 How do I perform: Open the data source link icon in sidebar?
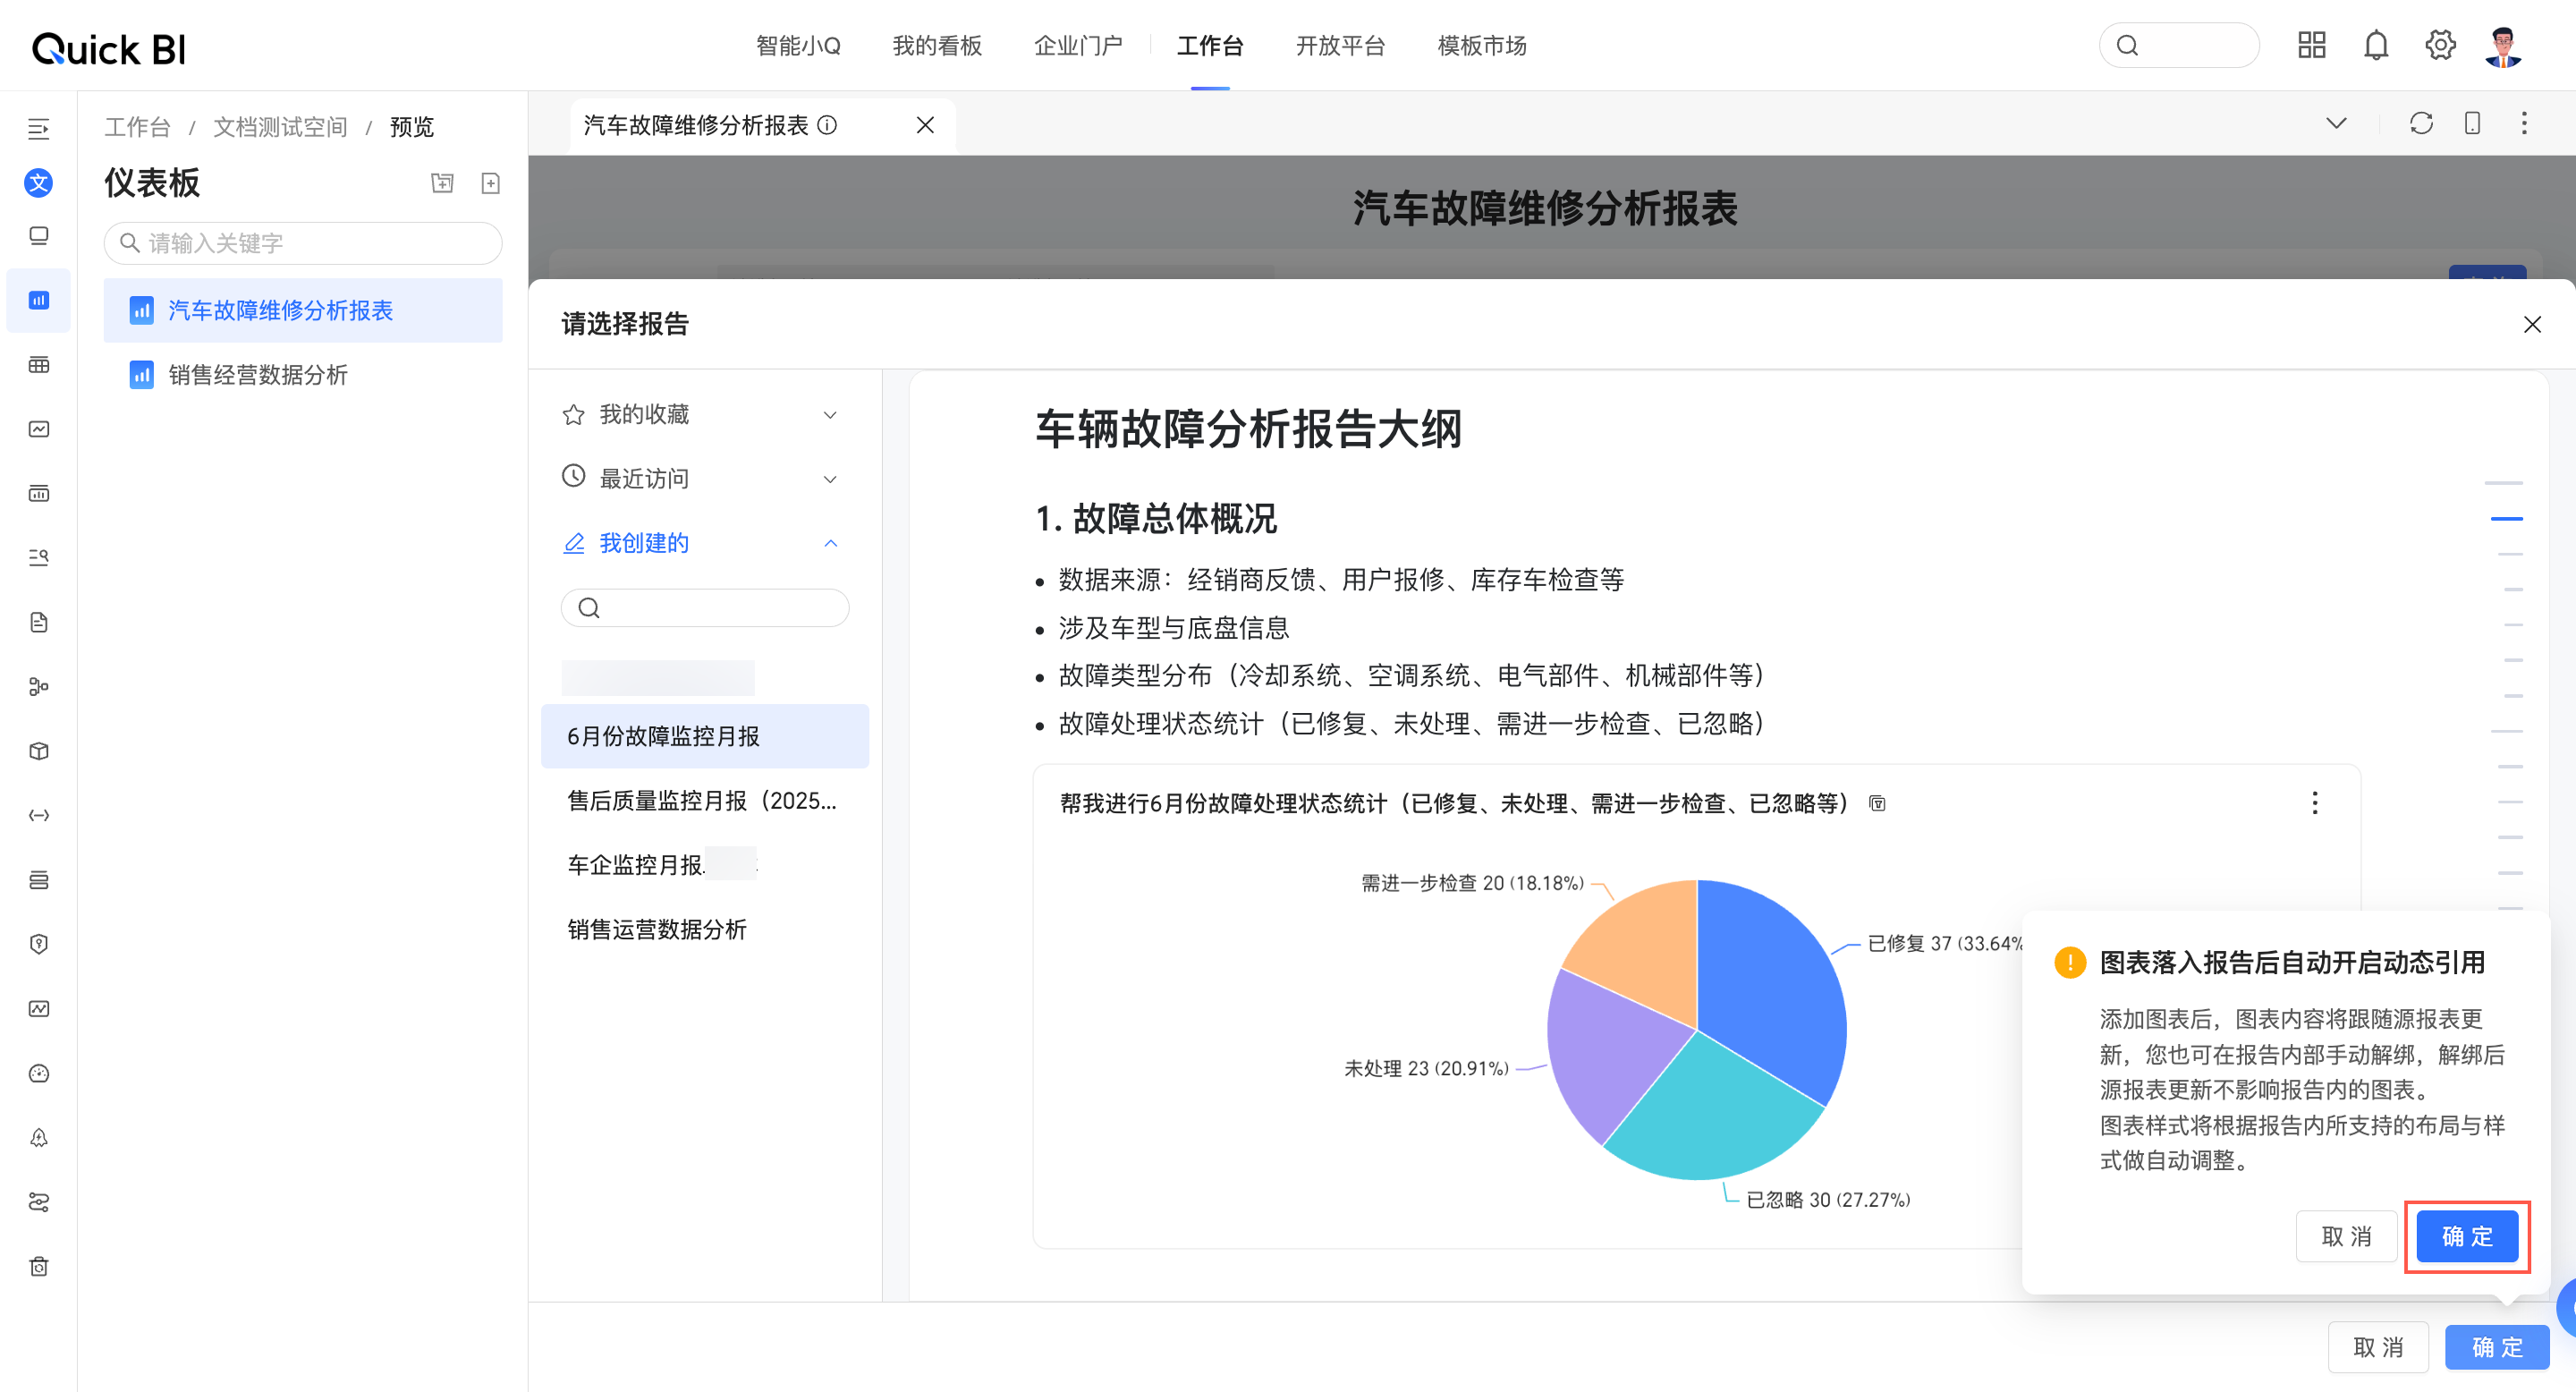38,815
